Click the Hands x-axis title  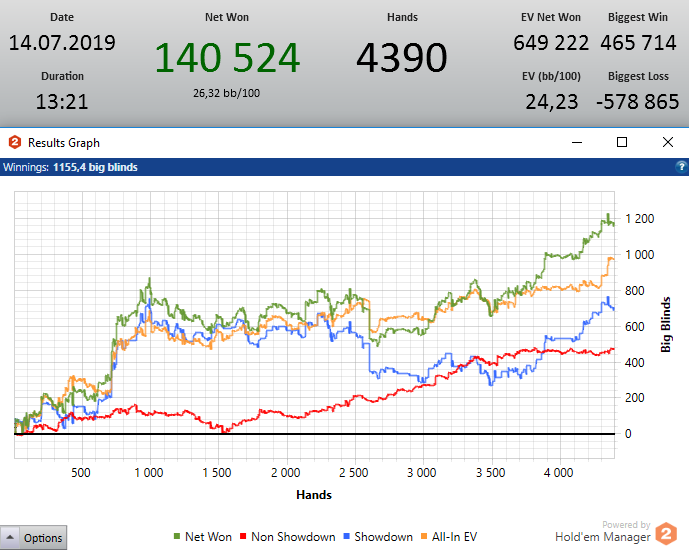(314, 495)
